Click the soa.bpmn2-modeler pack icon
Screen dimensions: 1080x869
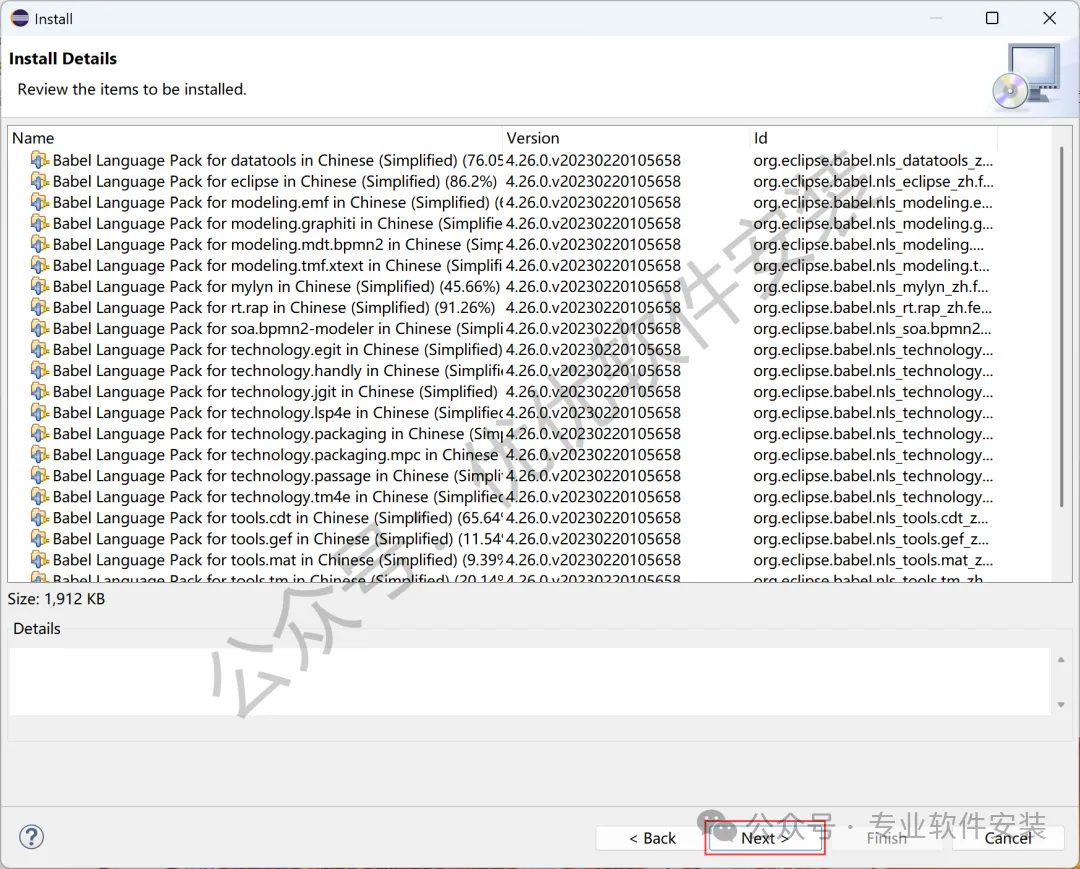[40, 328]
